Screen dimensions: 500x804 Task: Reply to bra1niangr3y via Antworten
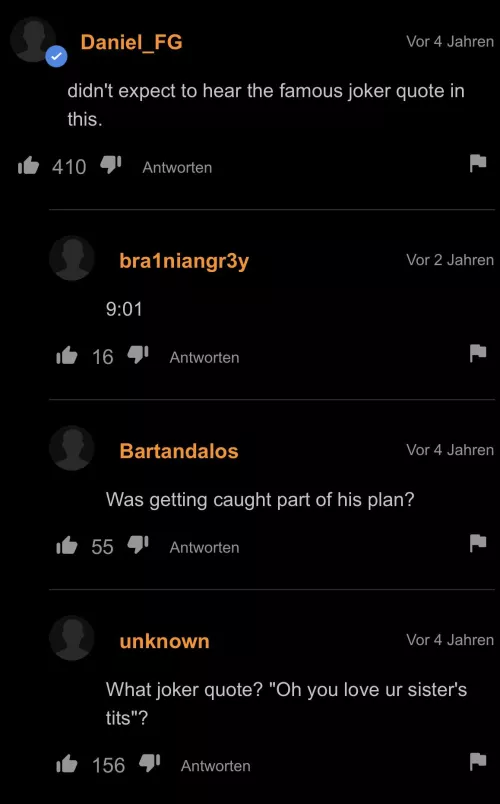click(x=204, y=357)
